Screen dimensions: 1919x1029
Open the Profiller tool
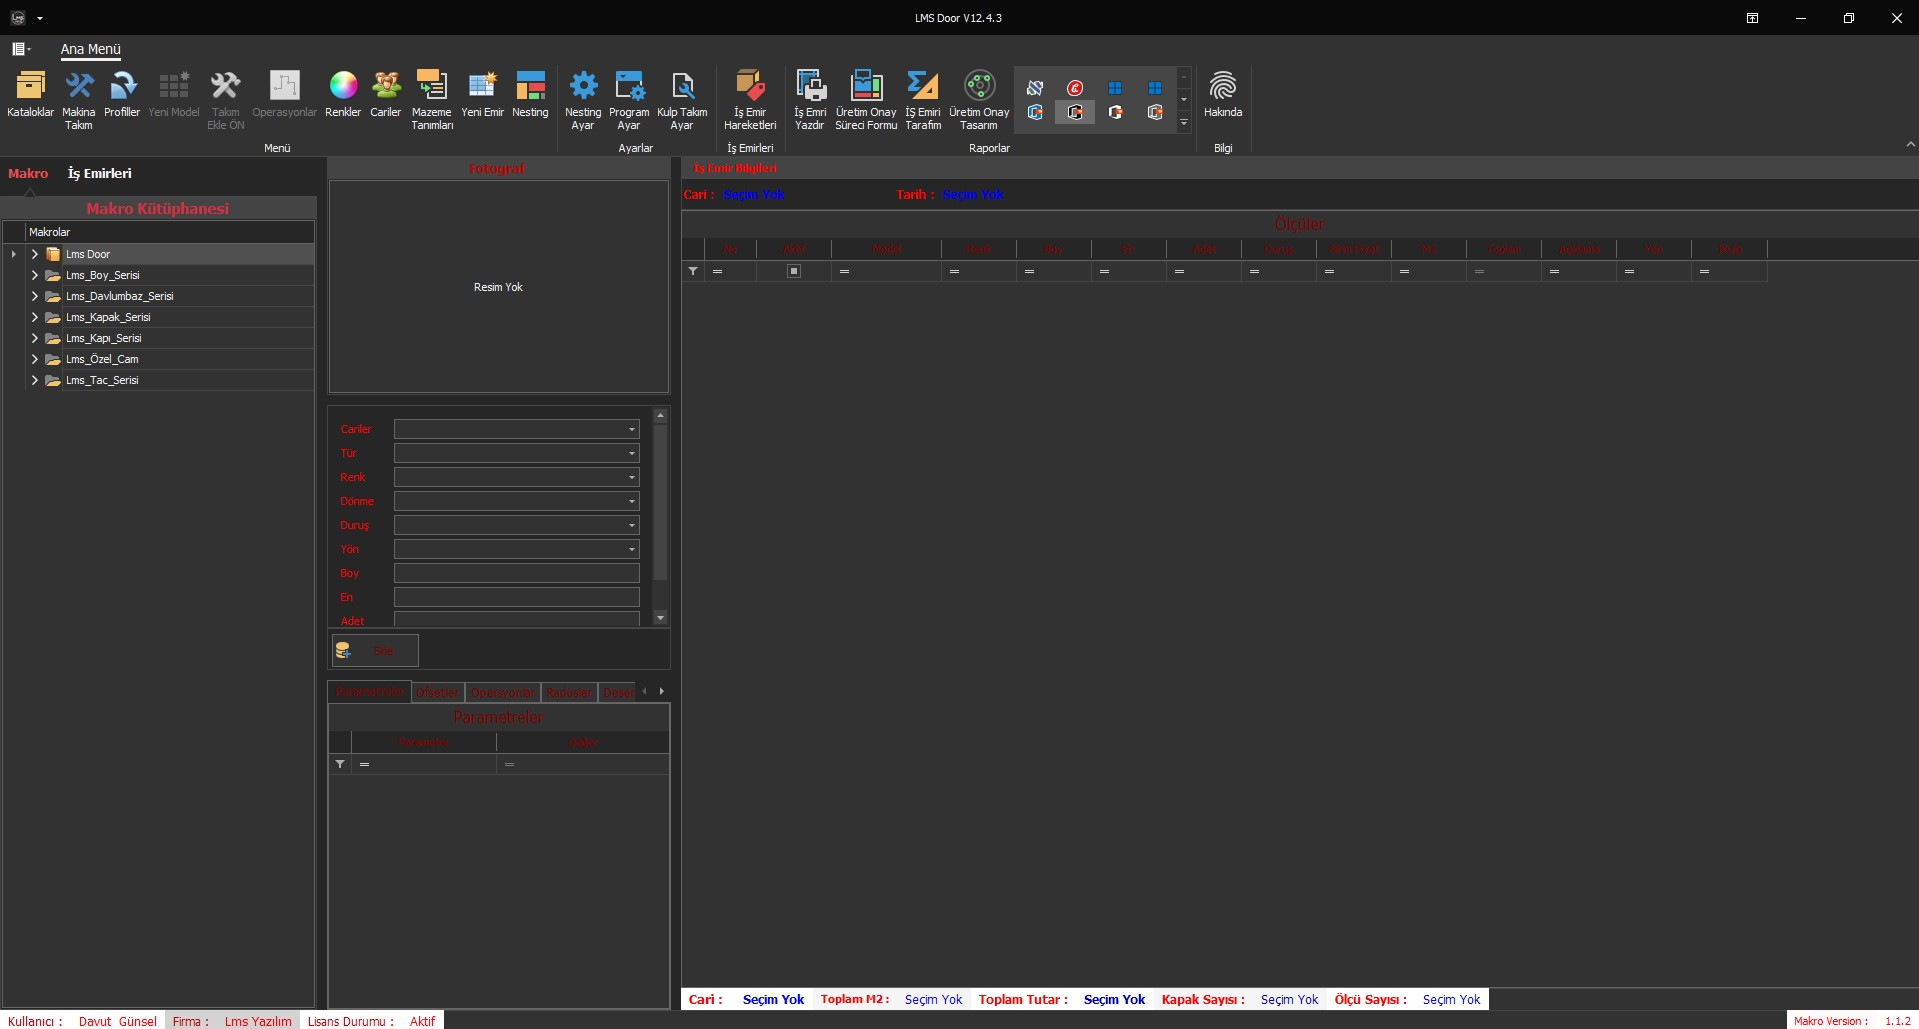(122, 95)
